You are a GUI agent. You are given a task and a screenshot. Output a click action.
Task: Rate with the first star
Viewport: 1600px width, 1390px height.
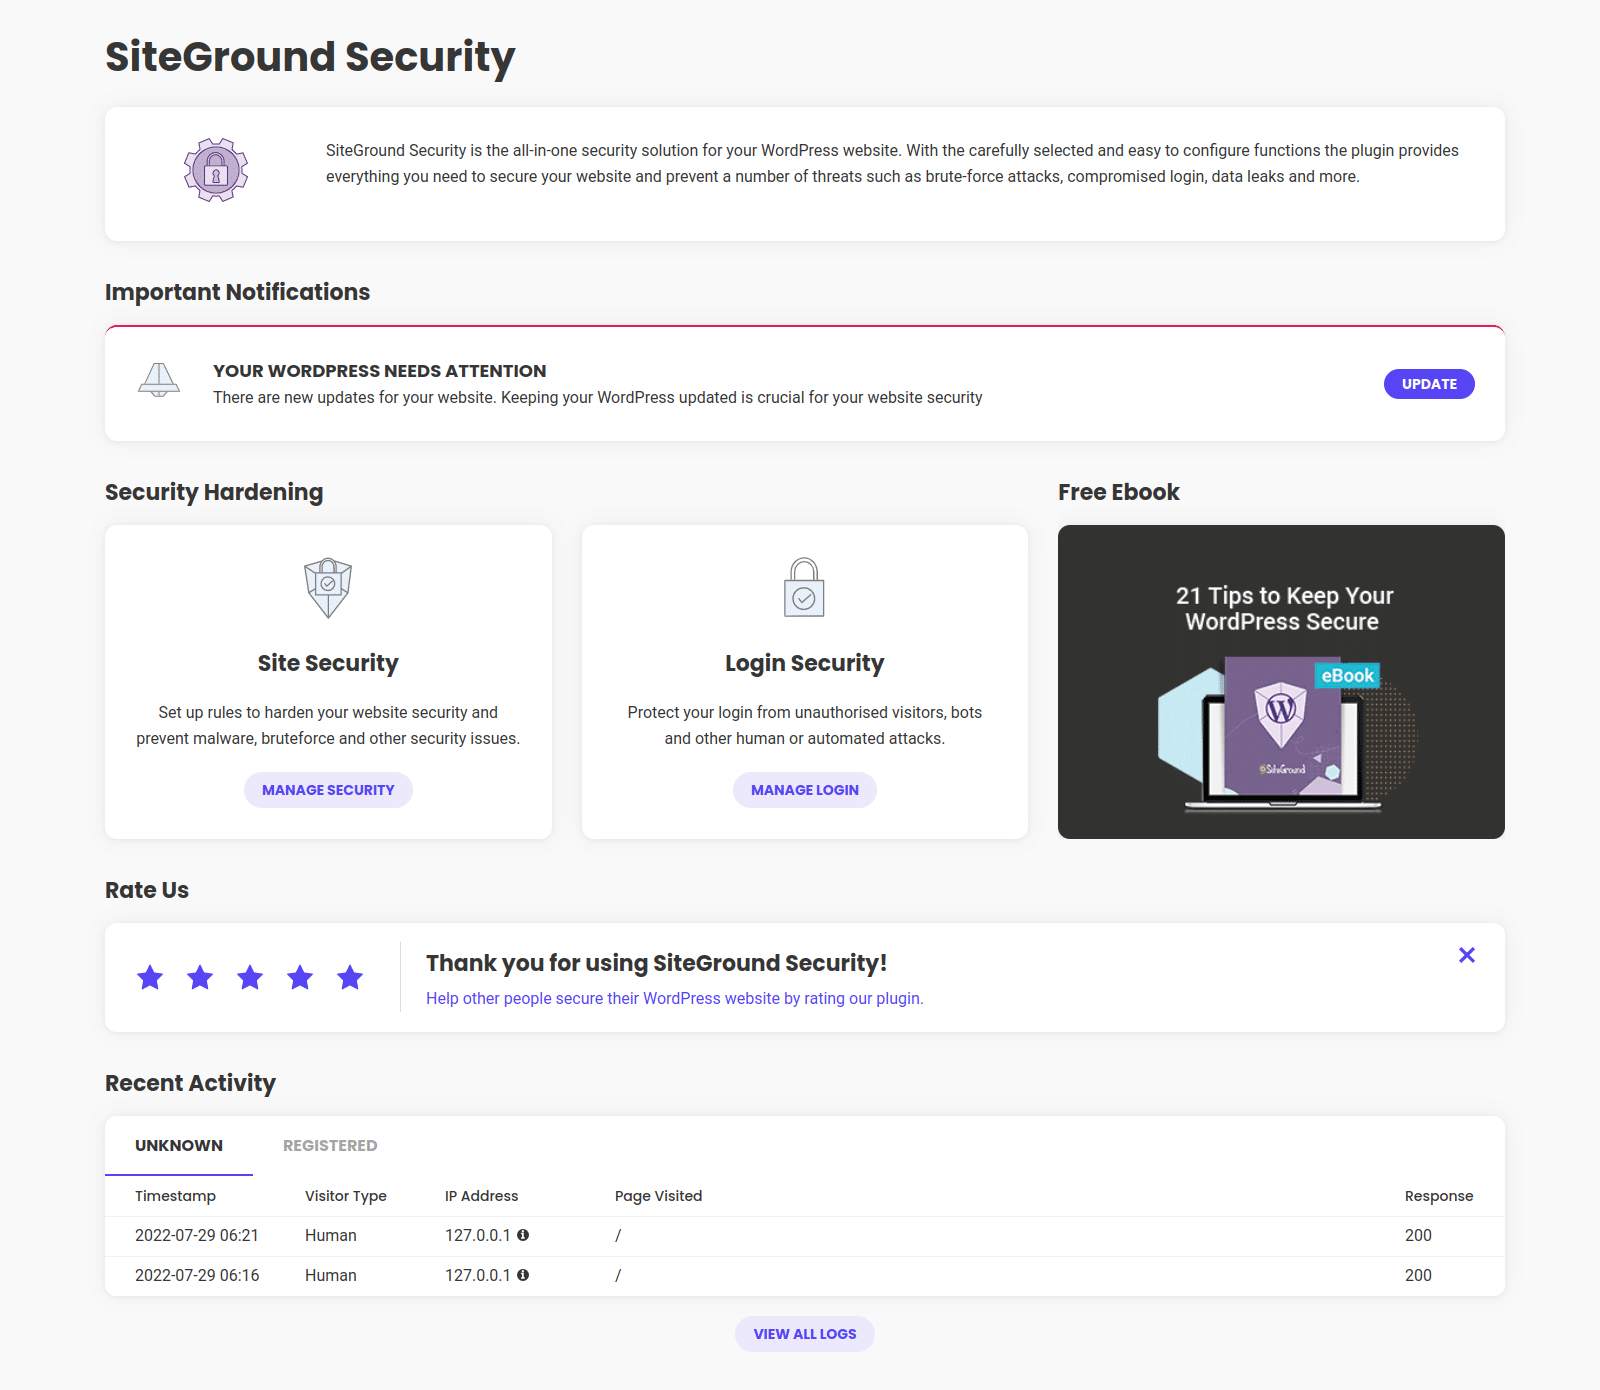150,977
